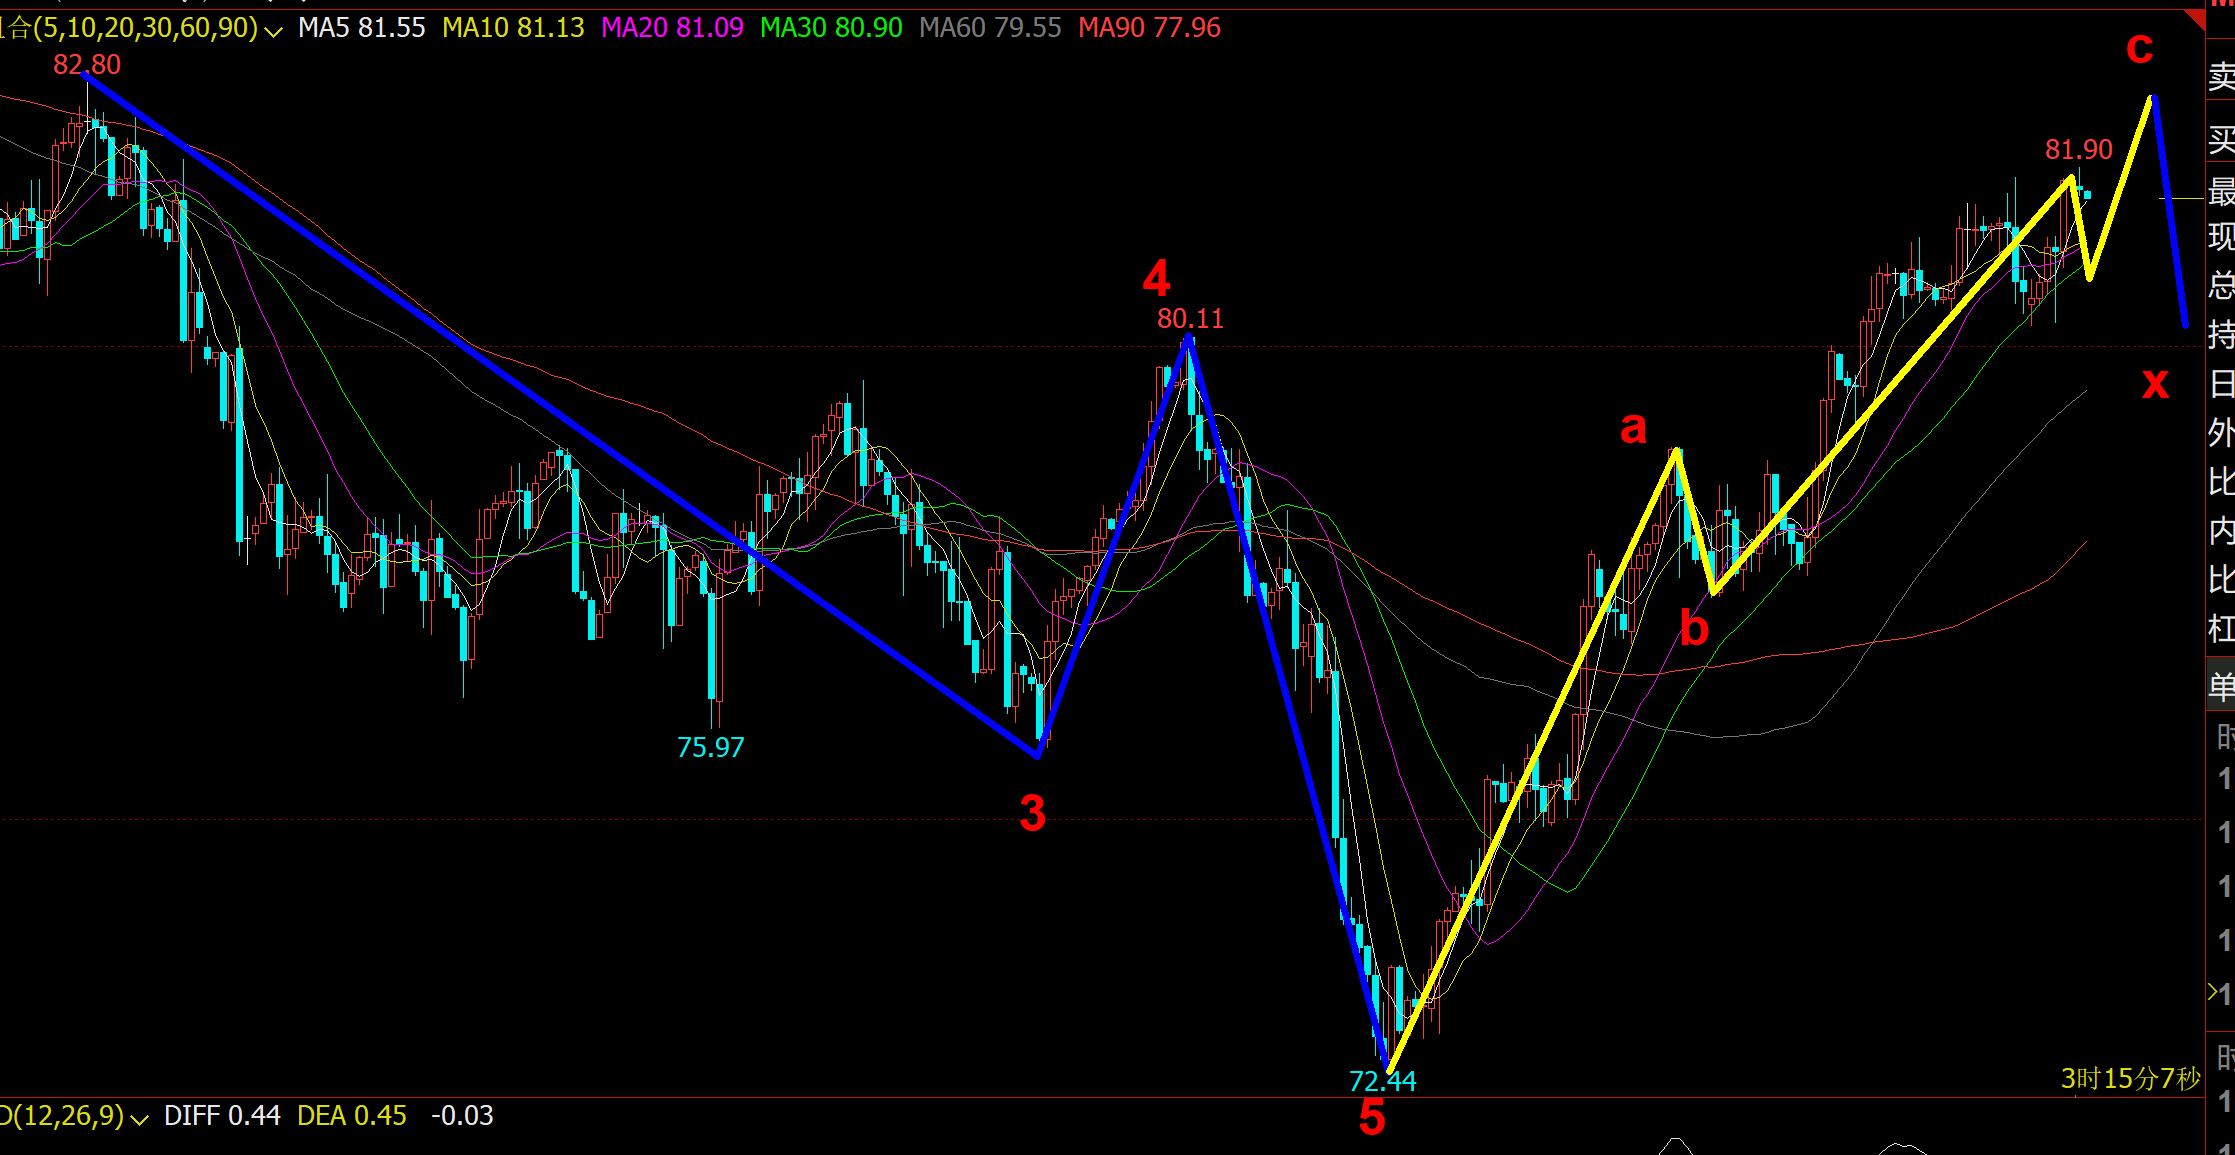Click the MACD value -0.03

tap(462, 1116)
